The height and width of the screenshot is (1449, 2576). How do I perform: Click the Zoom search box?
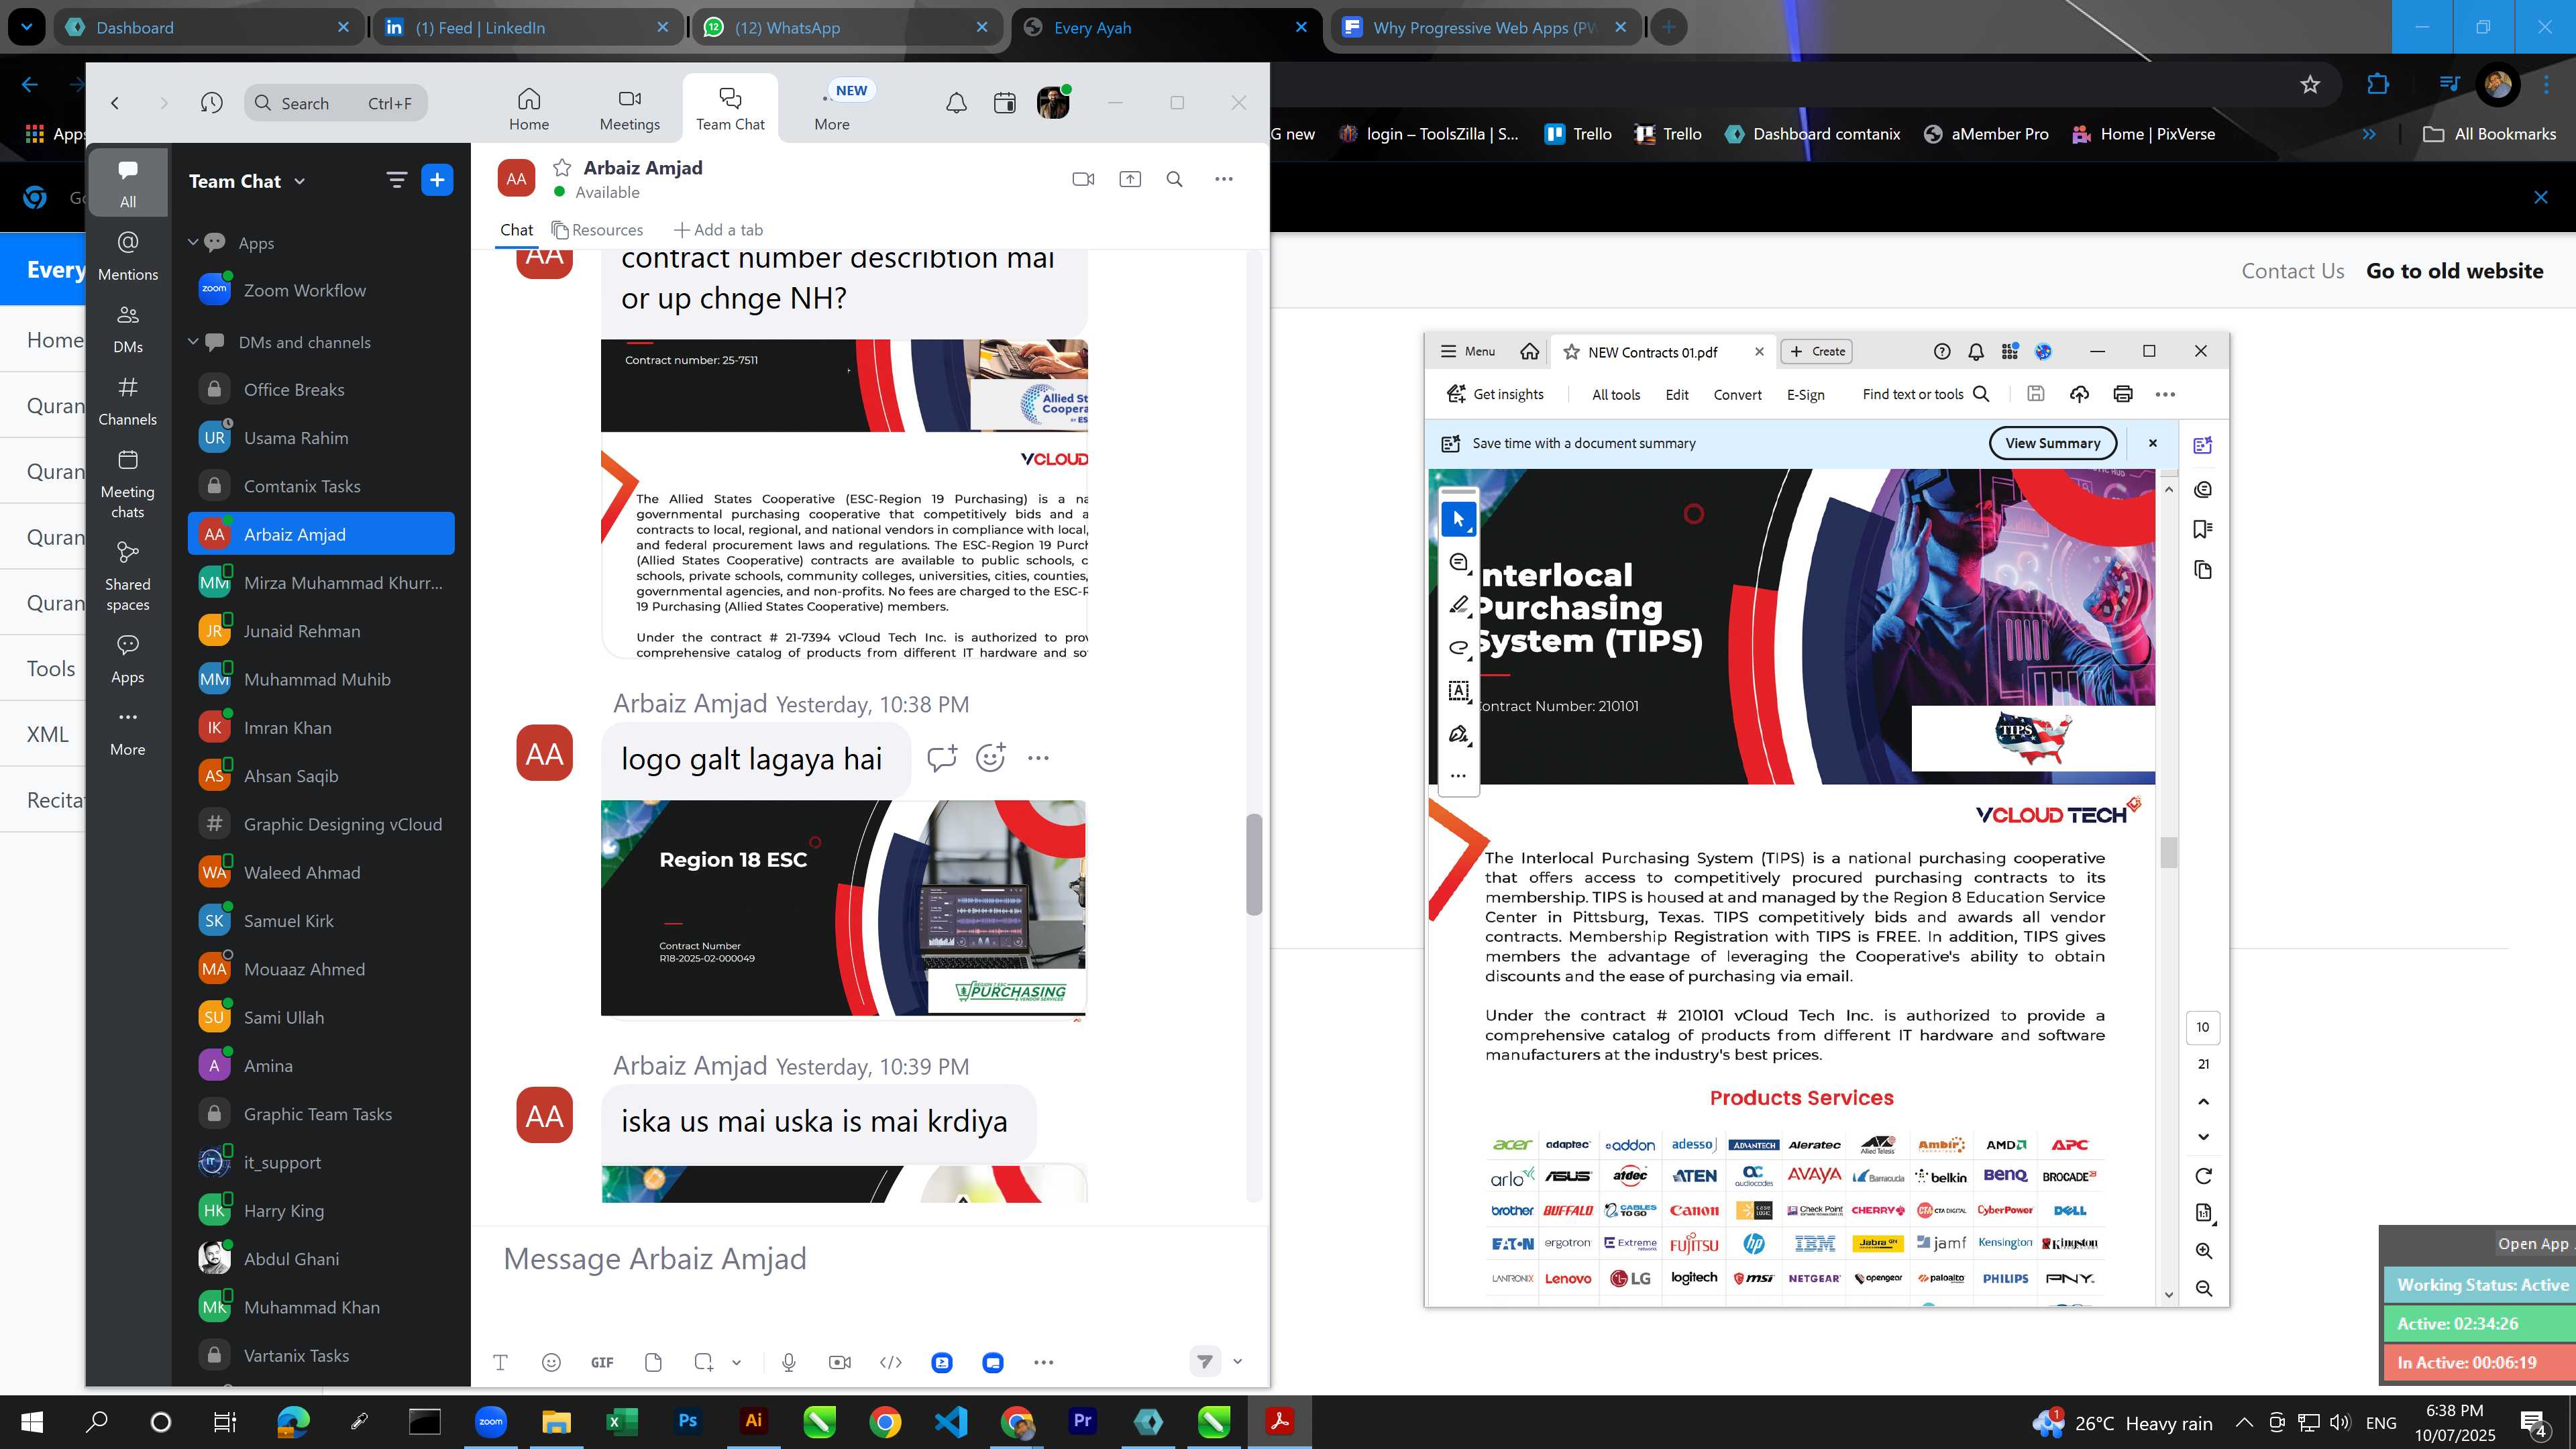(x=336, y=103)
